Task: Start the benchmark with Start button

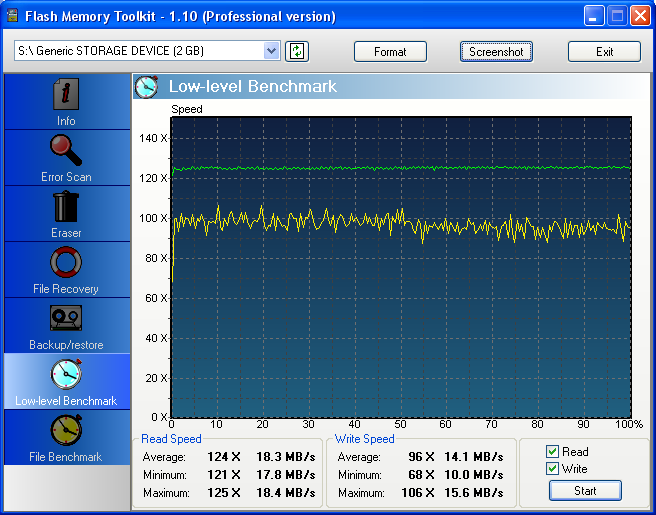Action: 585,491
